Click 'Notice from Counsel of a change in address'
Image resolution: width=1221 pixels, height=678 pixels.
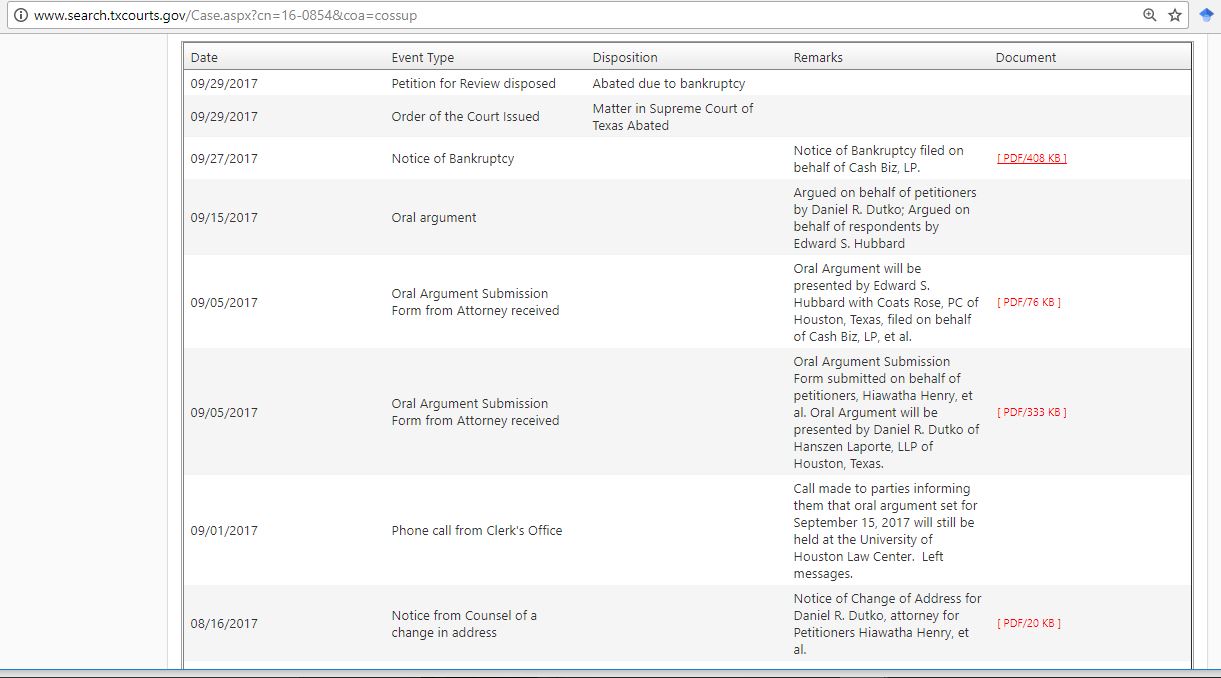click(464, 624)
